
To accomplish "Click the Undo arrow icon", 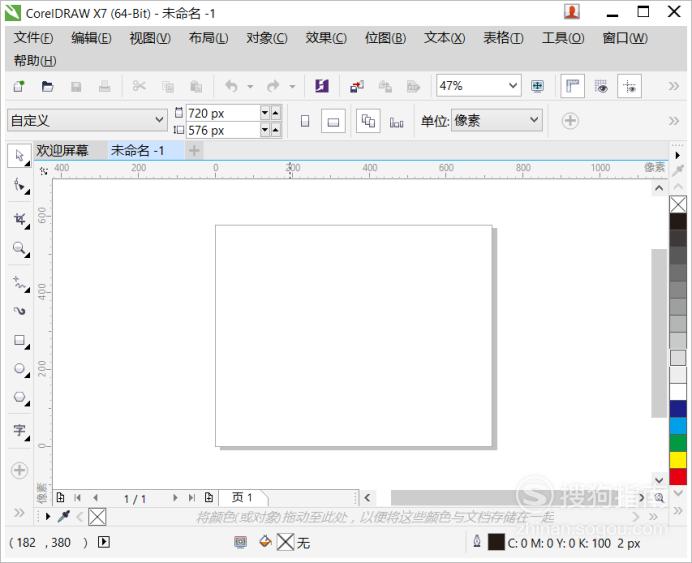I will (x=231, y=86).
